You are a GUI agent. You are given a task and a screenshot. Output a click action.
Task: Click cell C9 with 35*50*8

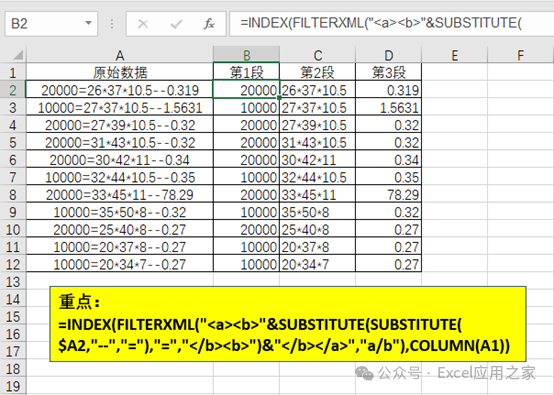tap(317, 212)
